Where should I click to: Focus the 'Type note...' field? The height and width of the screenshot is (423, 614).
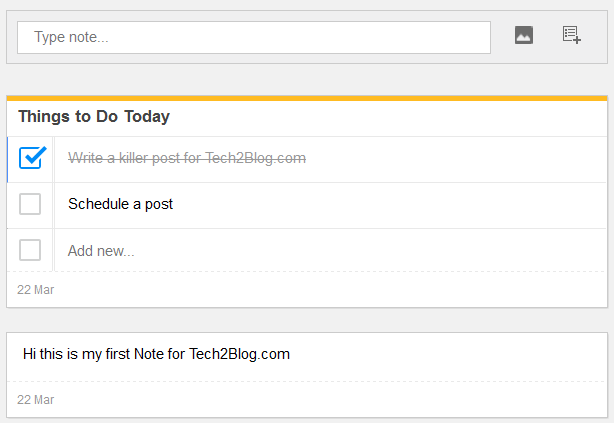[x=254, y=37]
